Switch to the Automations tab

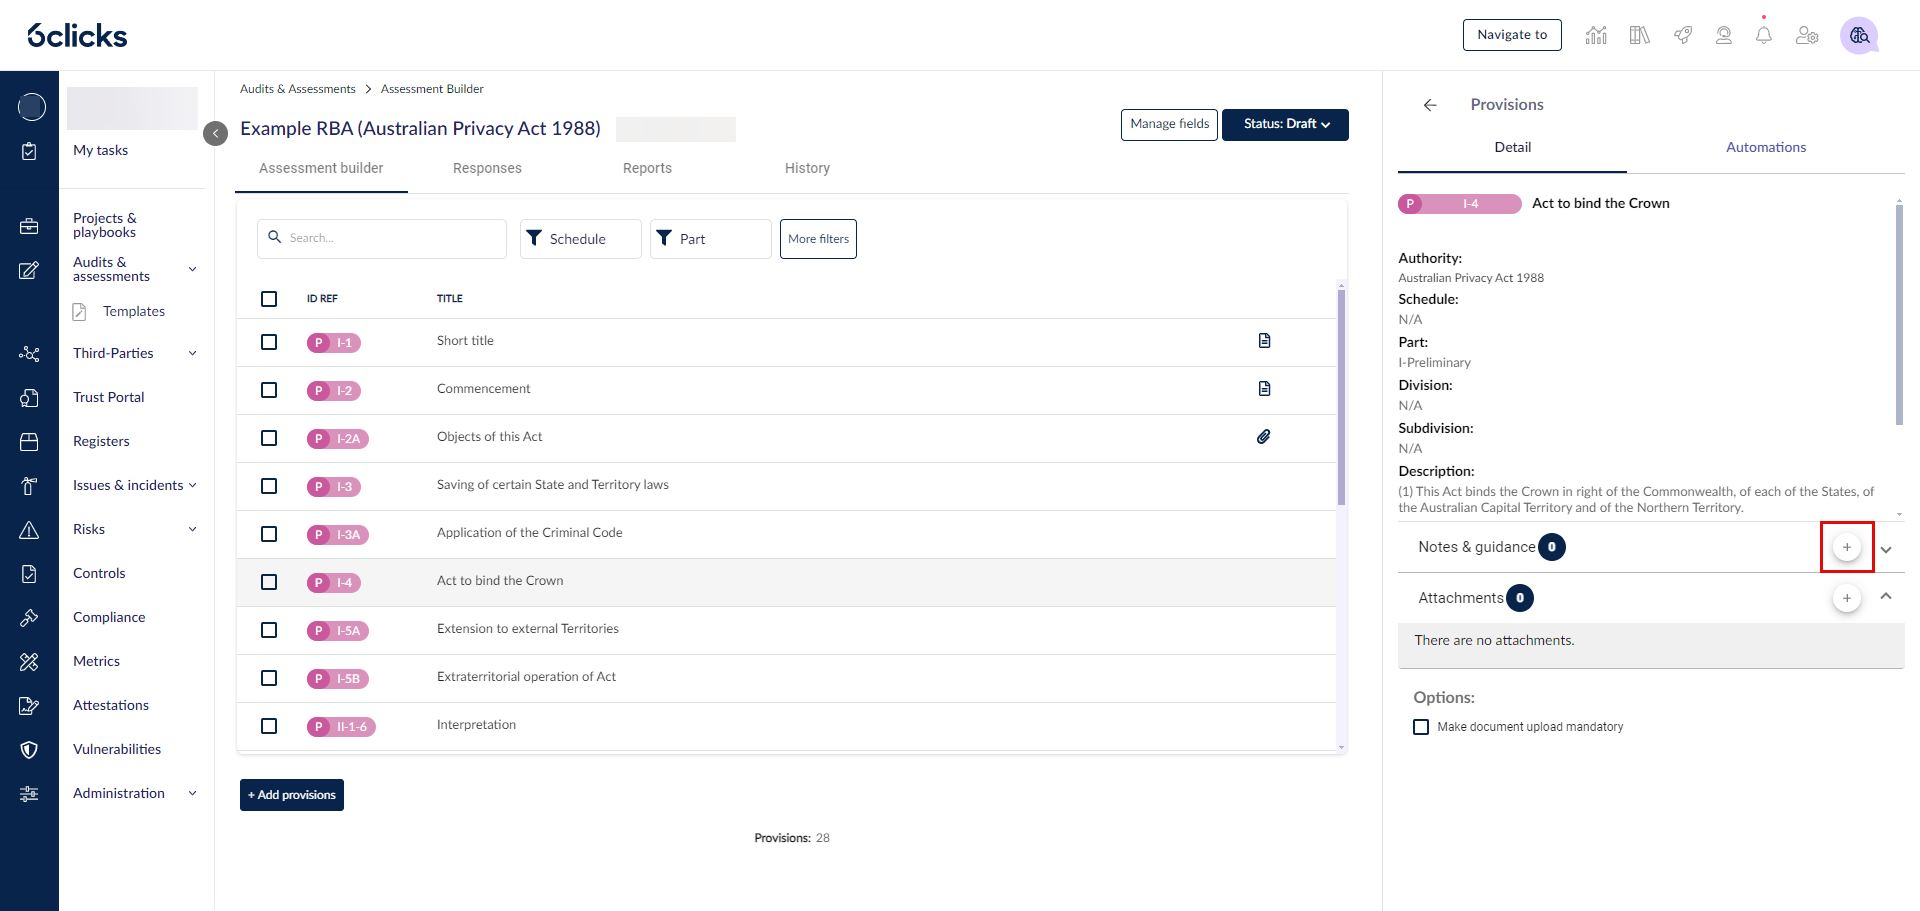click(x=1766, y=147)
